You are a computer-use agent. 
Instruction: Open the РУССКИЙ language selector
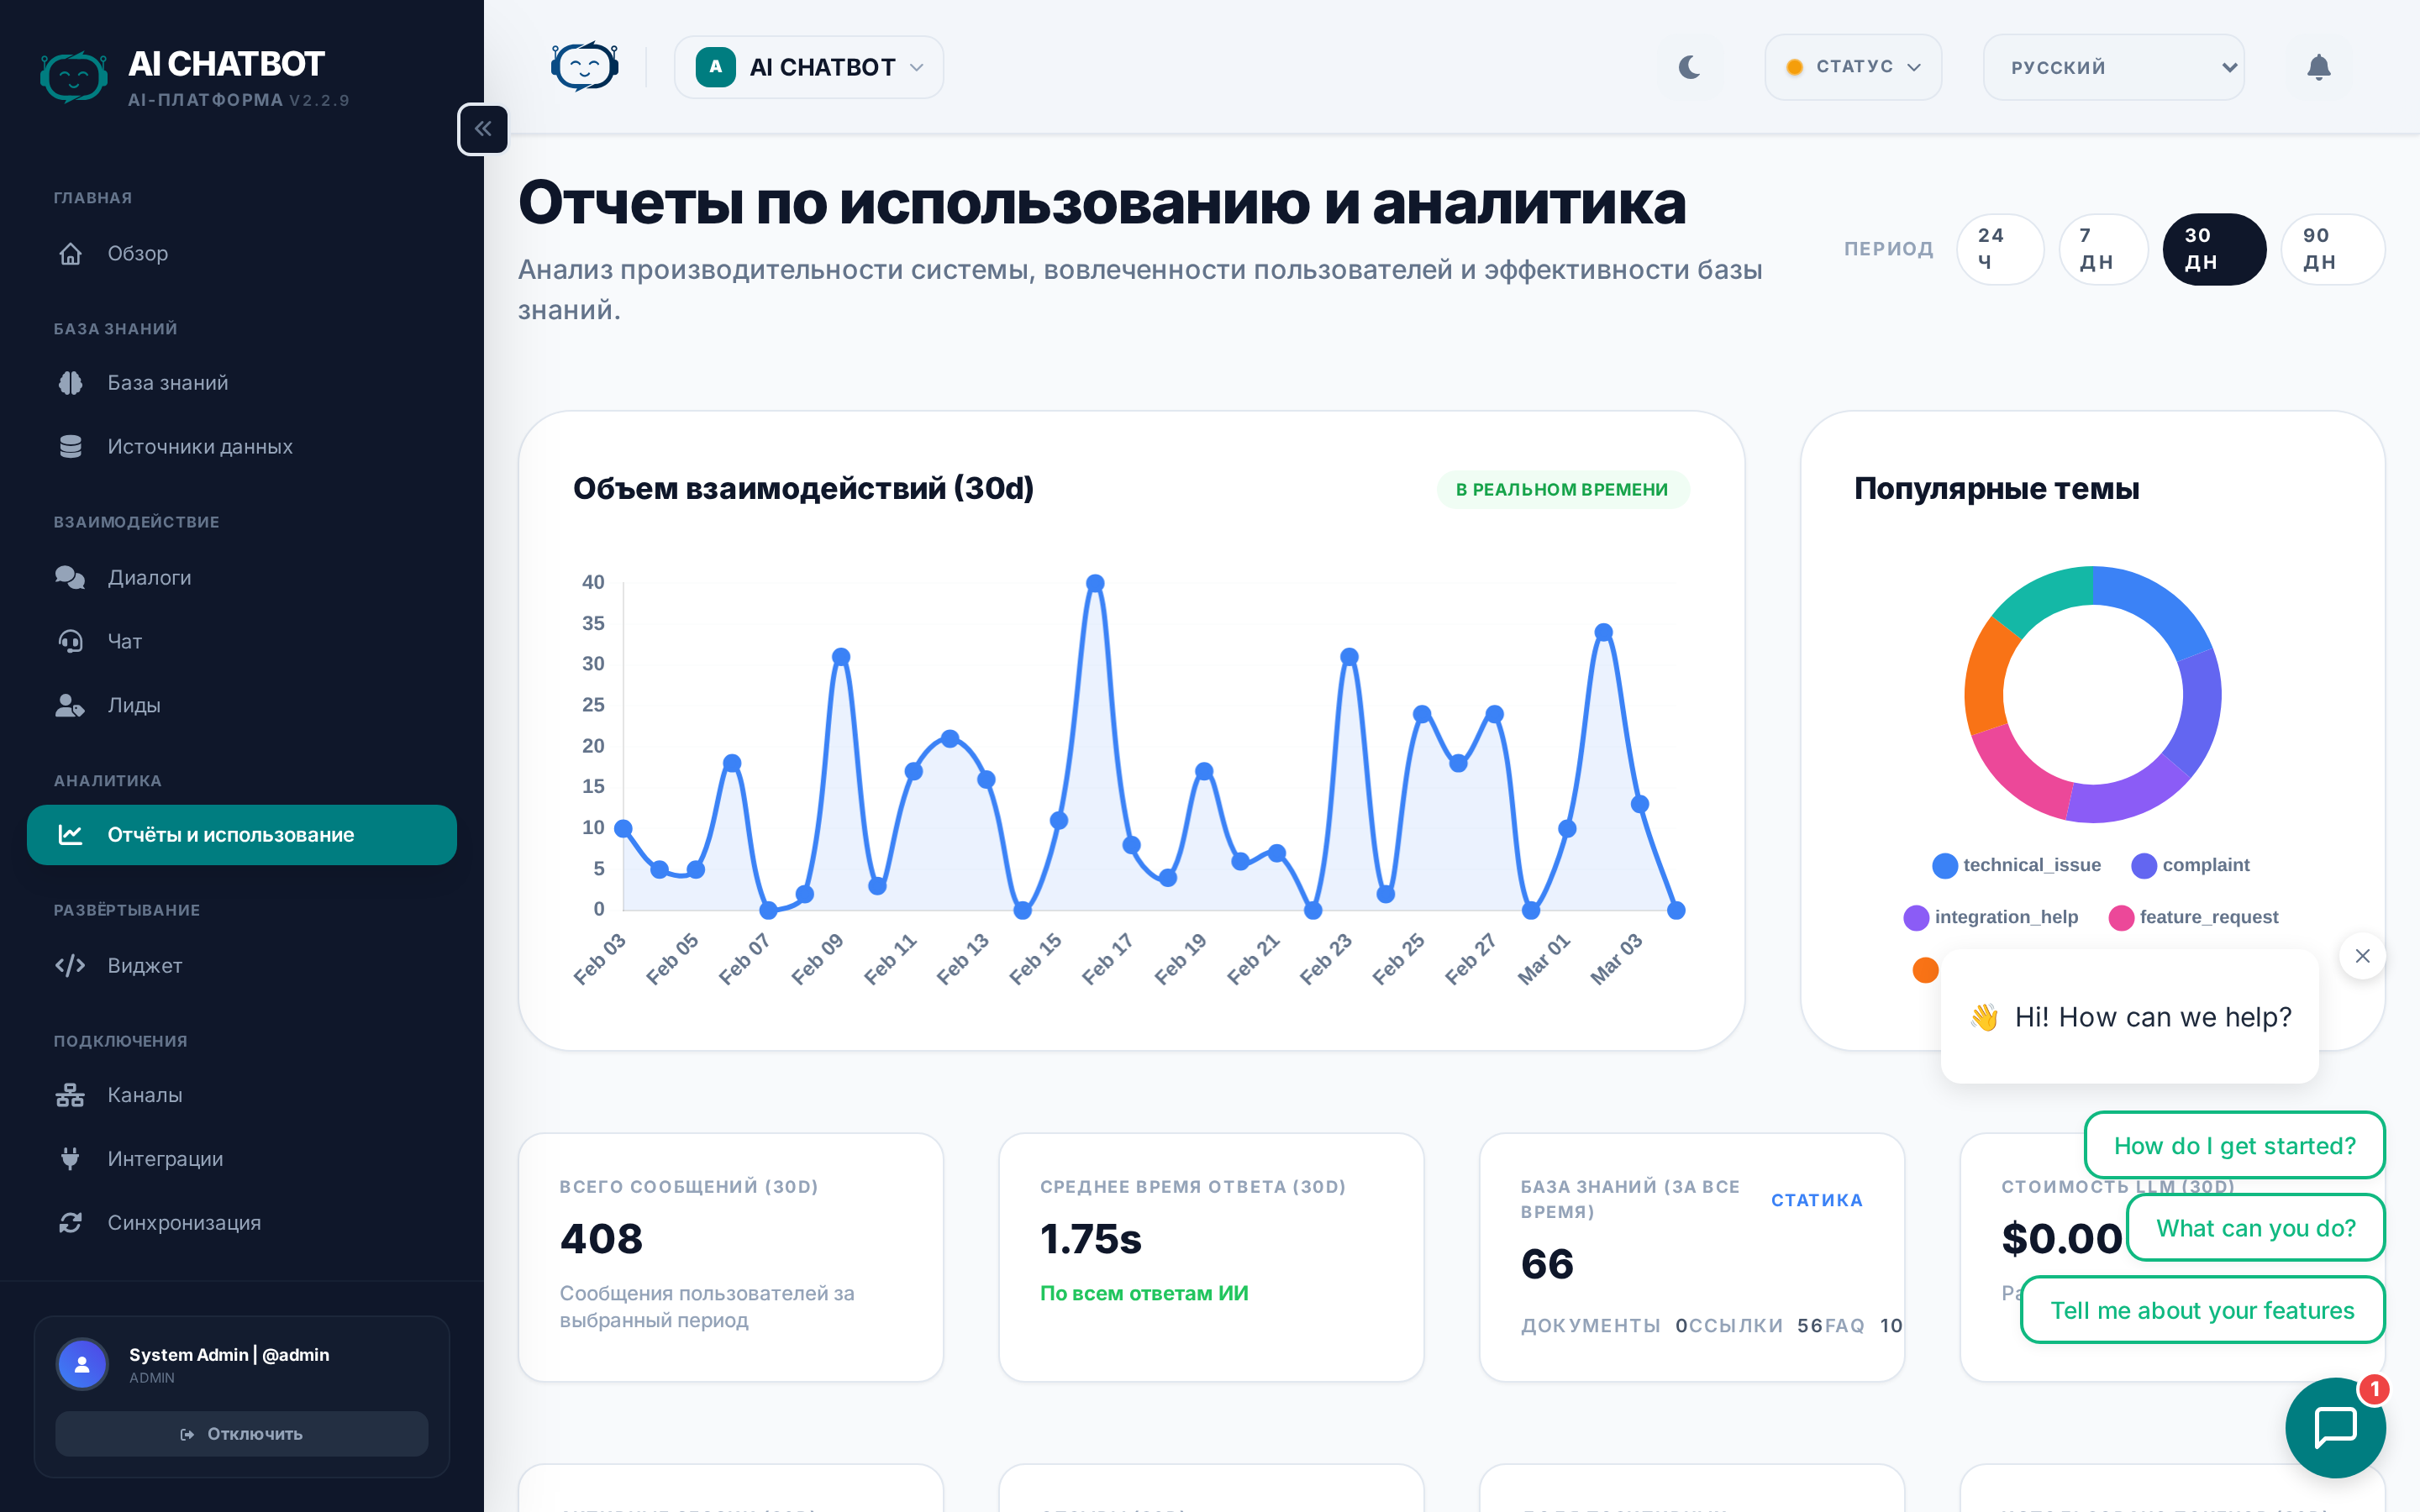pos(2114,66)
